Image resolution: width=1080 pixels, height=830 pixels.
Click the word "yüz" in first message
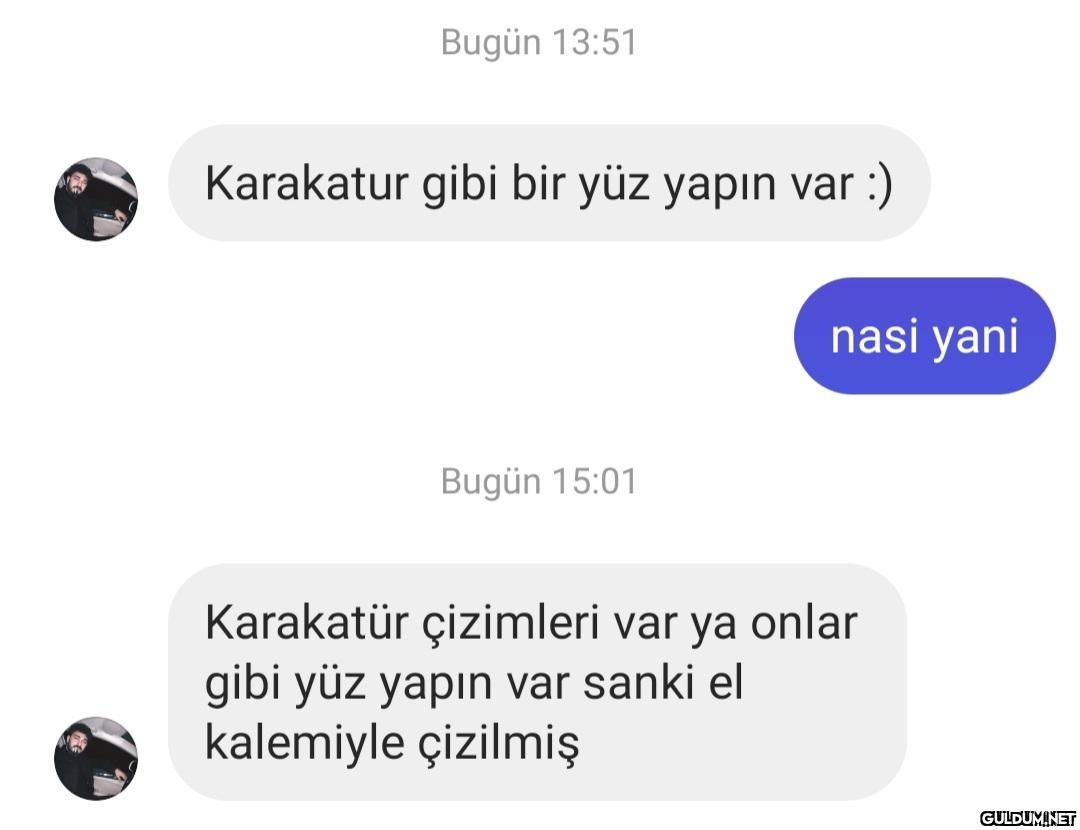[614, 185]
